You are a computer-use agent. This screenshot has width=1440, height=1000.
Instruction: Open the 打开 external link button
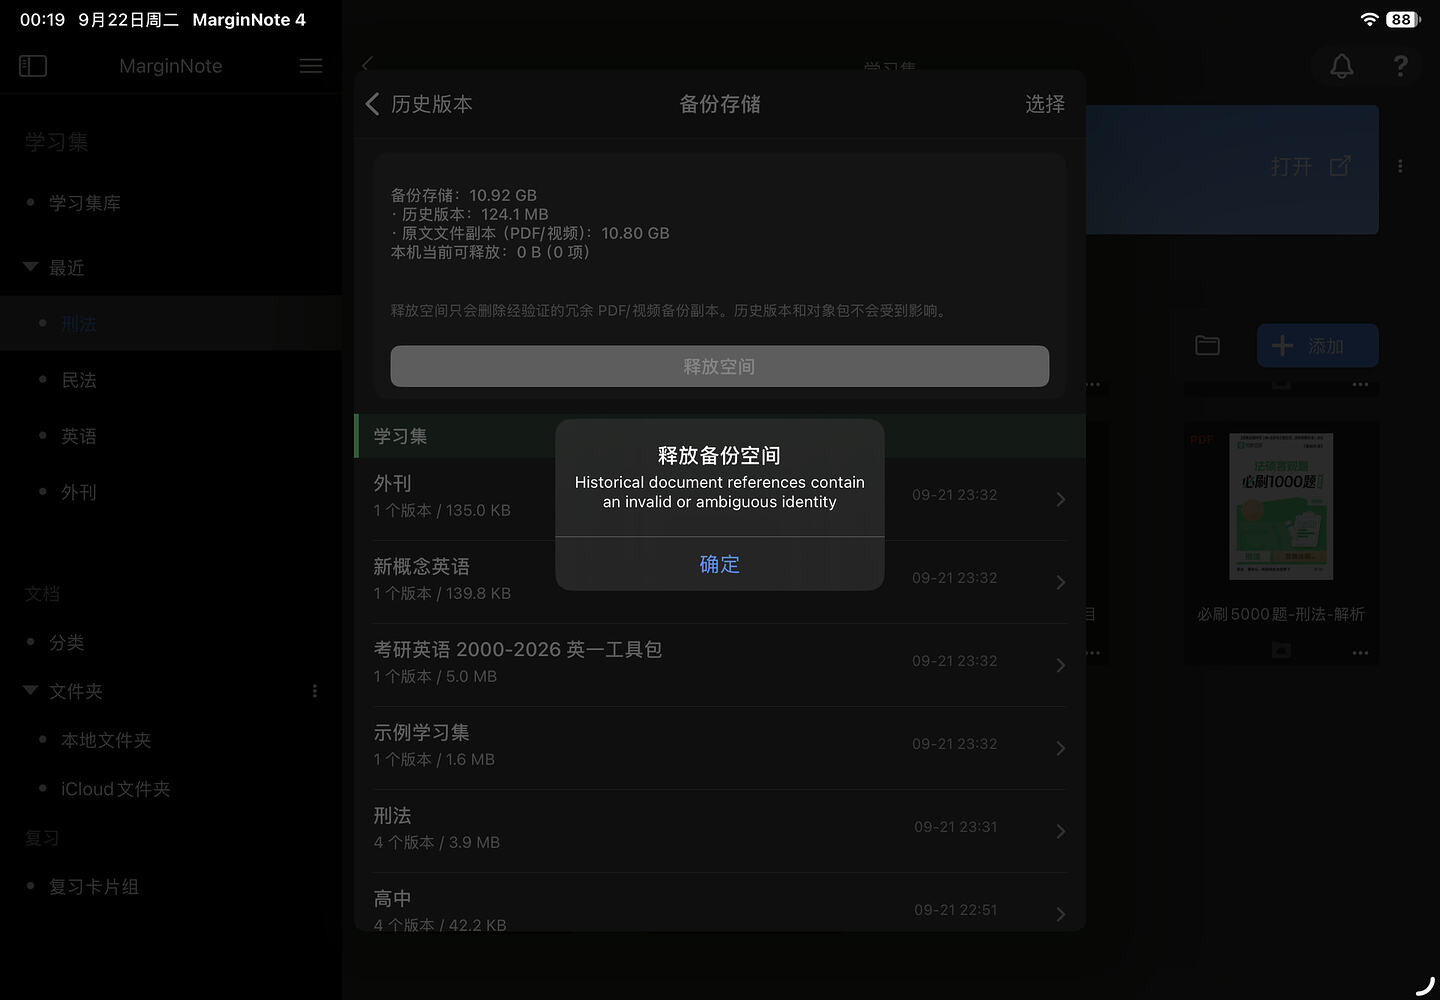(x=1311, y=166)
